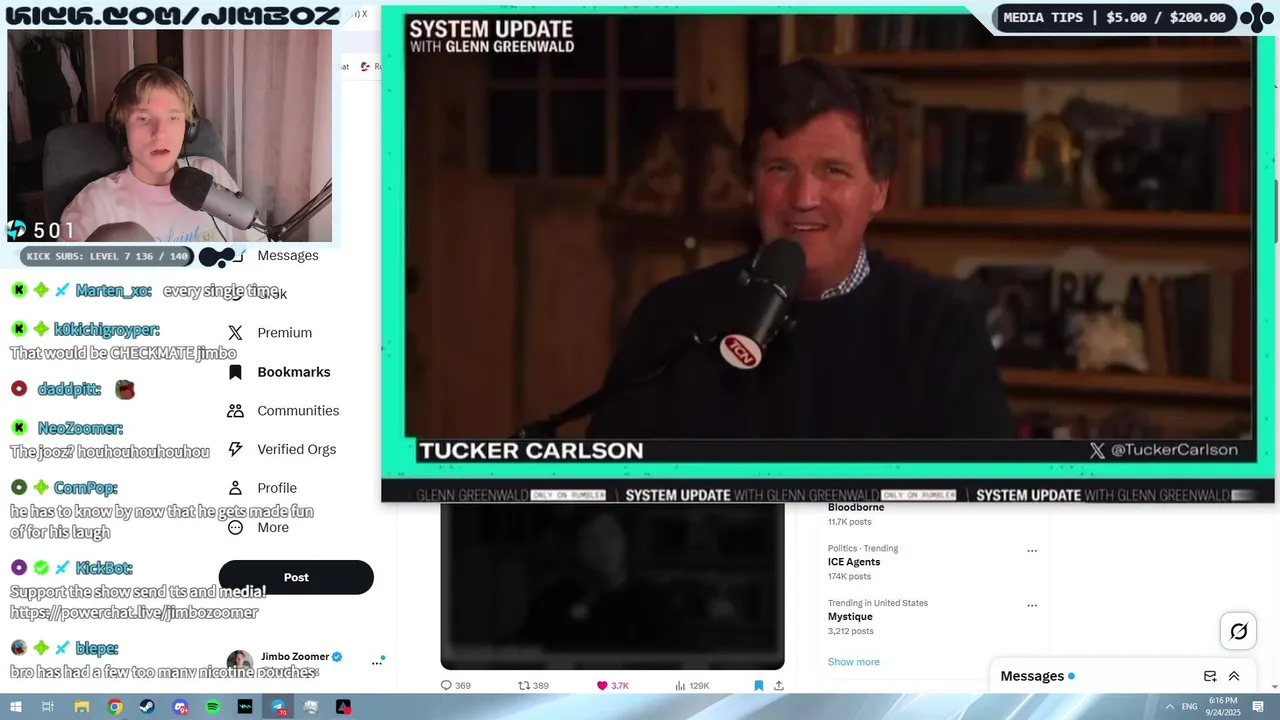Click chat username k0kichigroyper
This screenshot has width=1280, height=720.
click(x=106, y=330)
